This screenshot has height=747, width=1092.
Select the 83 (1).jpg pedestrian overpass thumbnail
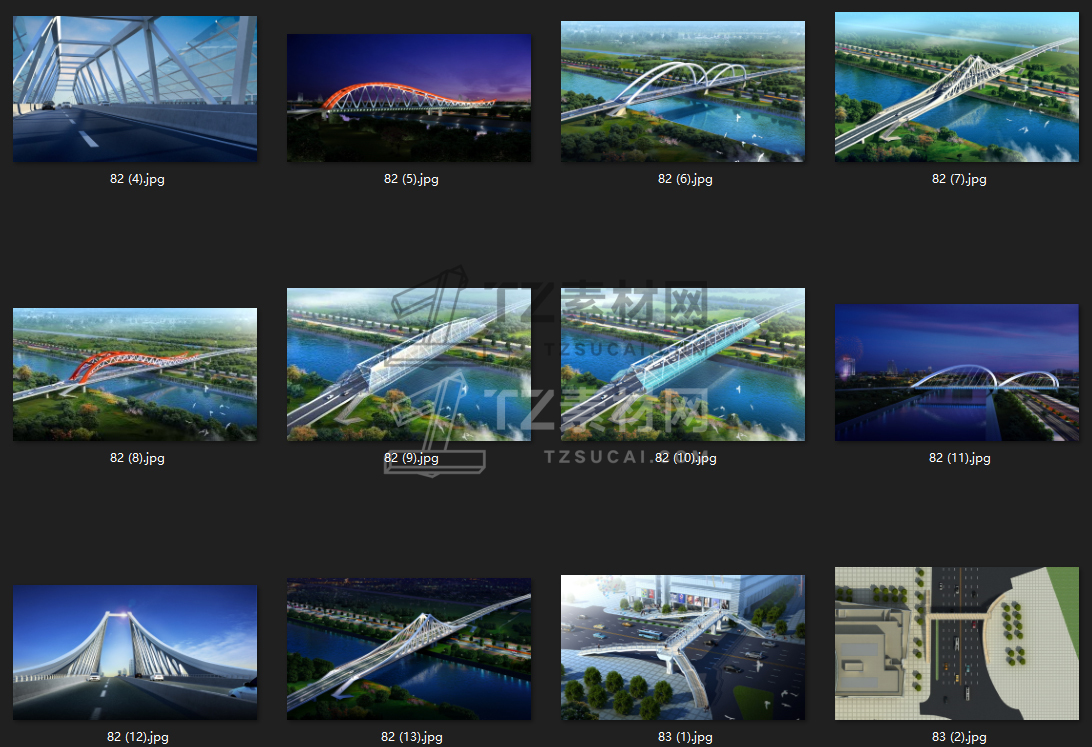coord(683,647)
